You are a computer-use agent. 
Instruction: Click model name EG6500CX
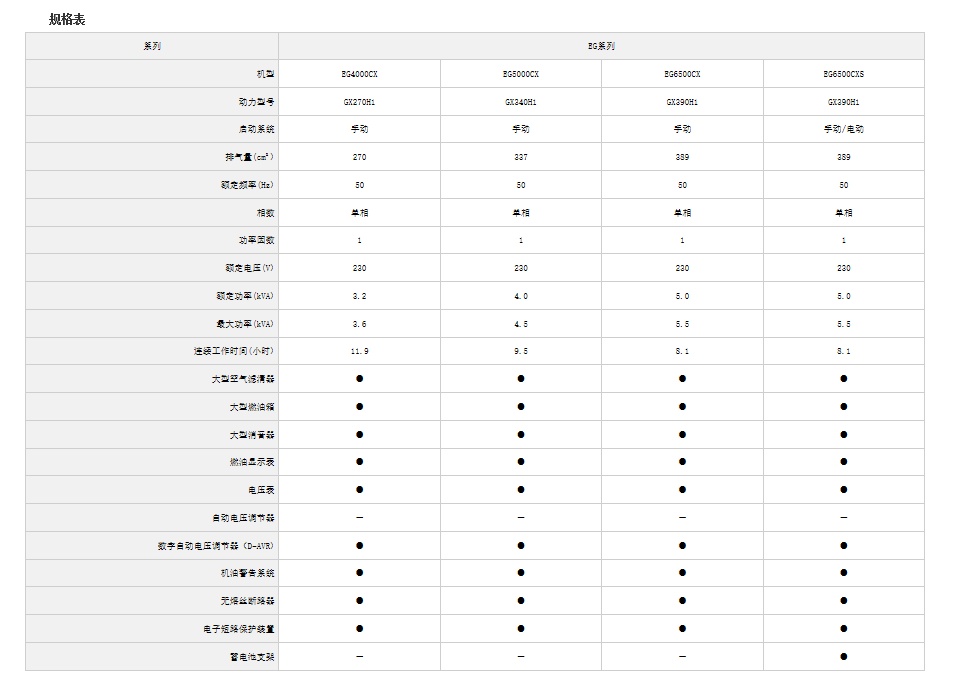[682, 74]
